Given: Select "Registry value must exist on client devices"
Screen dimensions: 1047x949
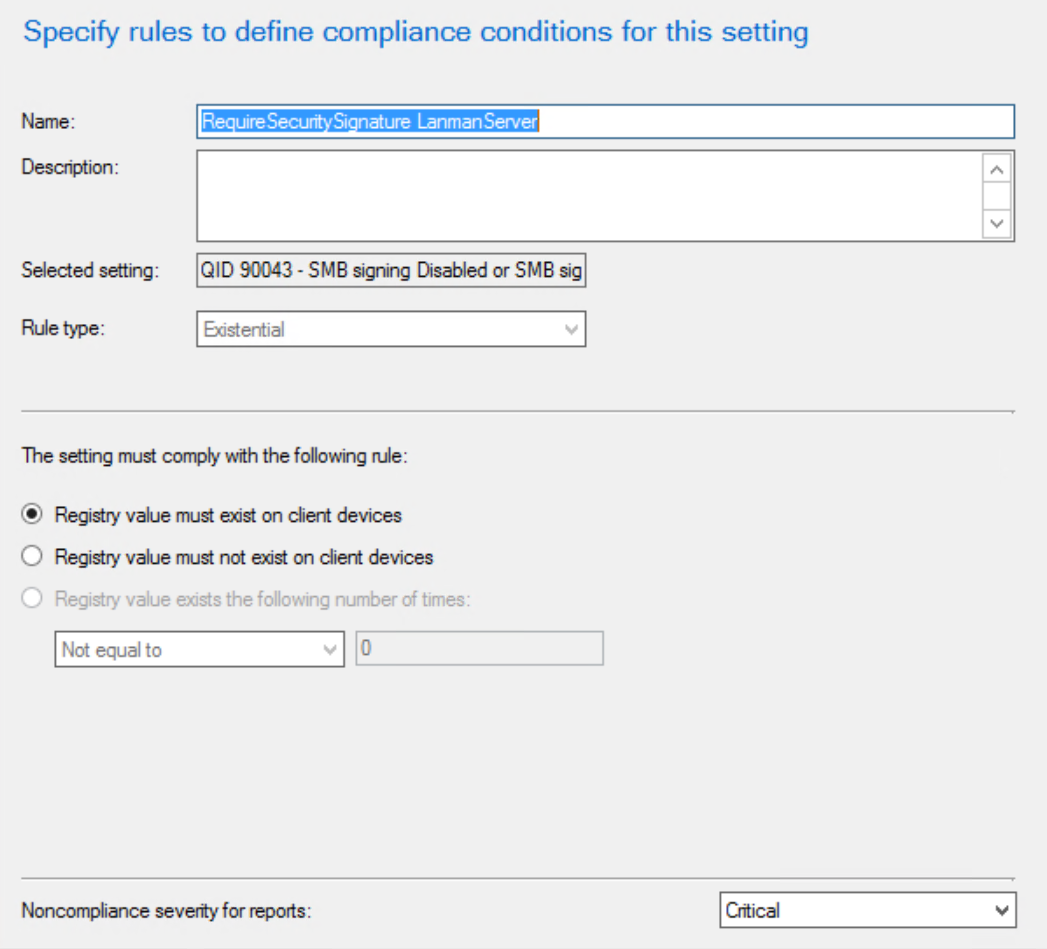Looking at the screenshot, I should click(31, 514).
